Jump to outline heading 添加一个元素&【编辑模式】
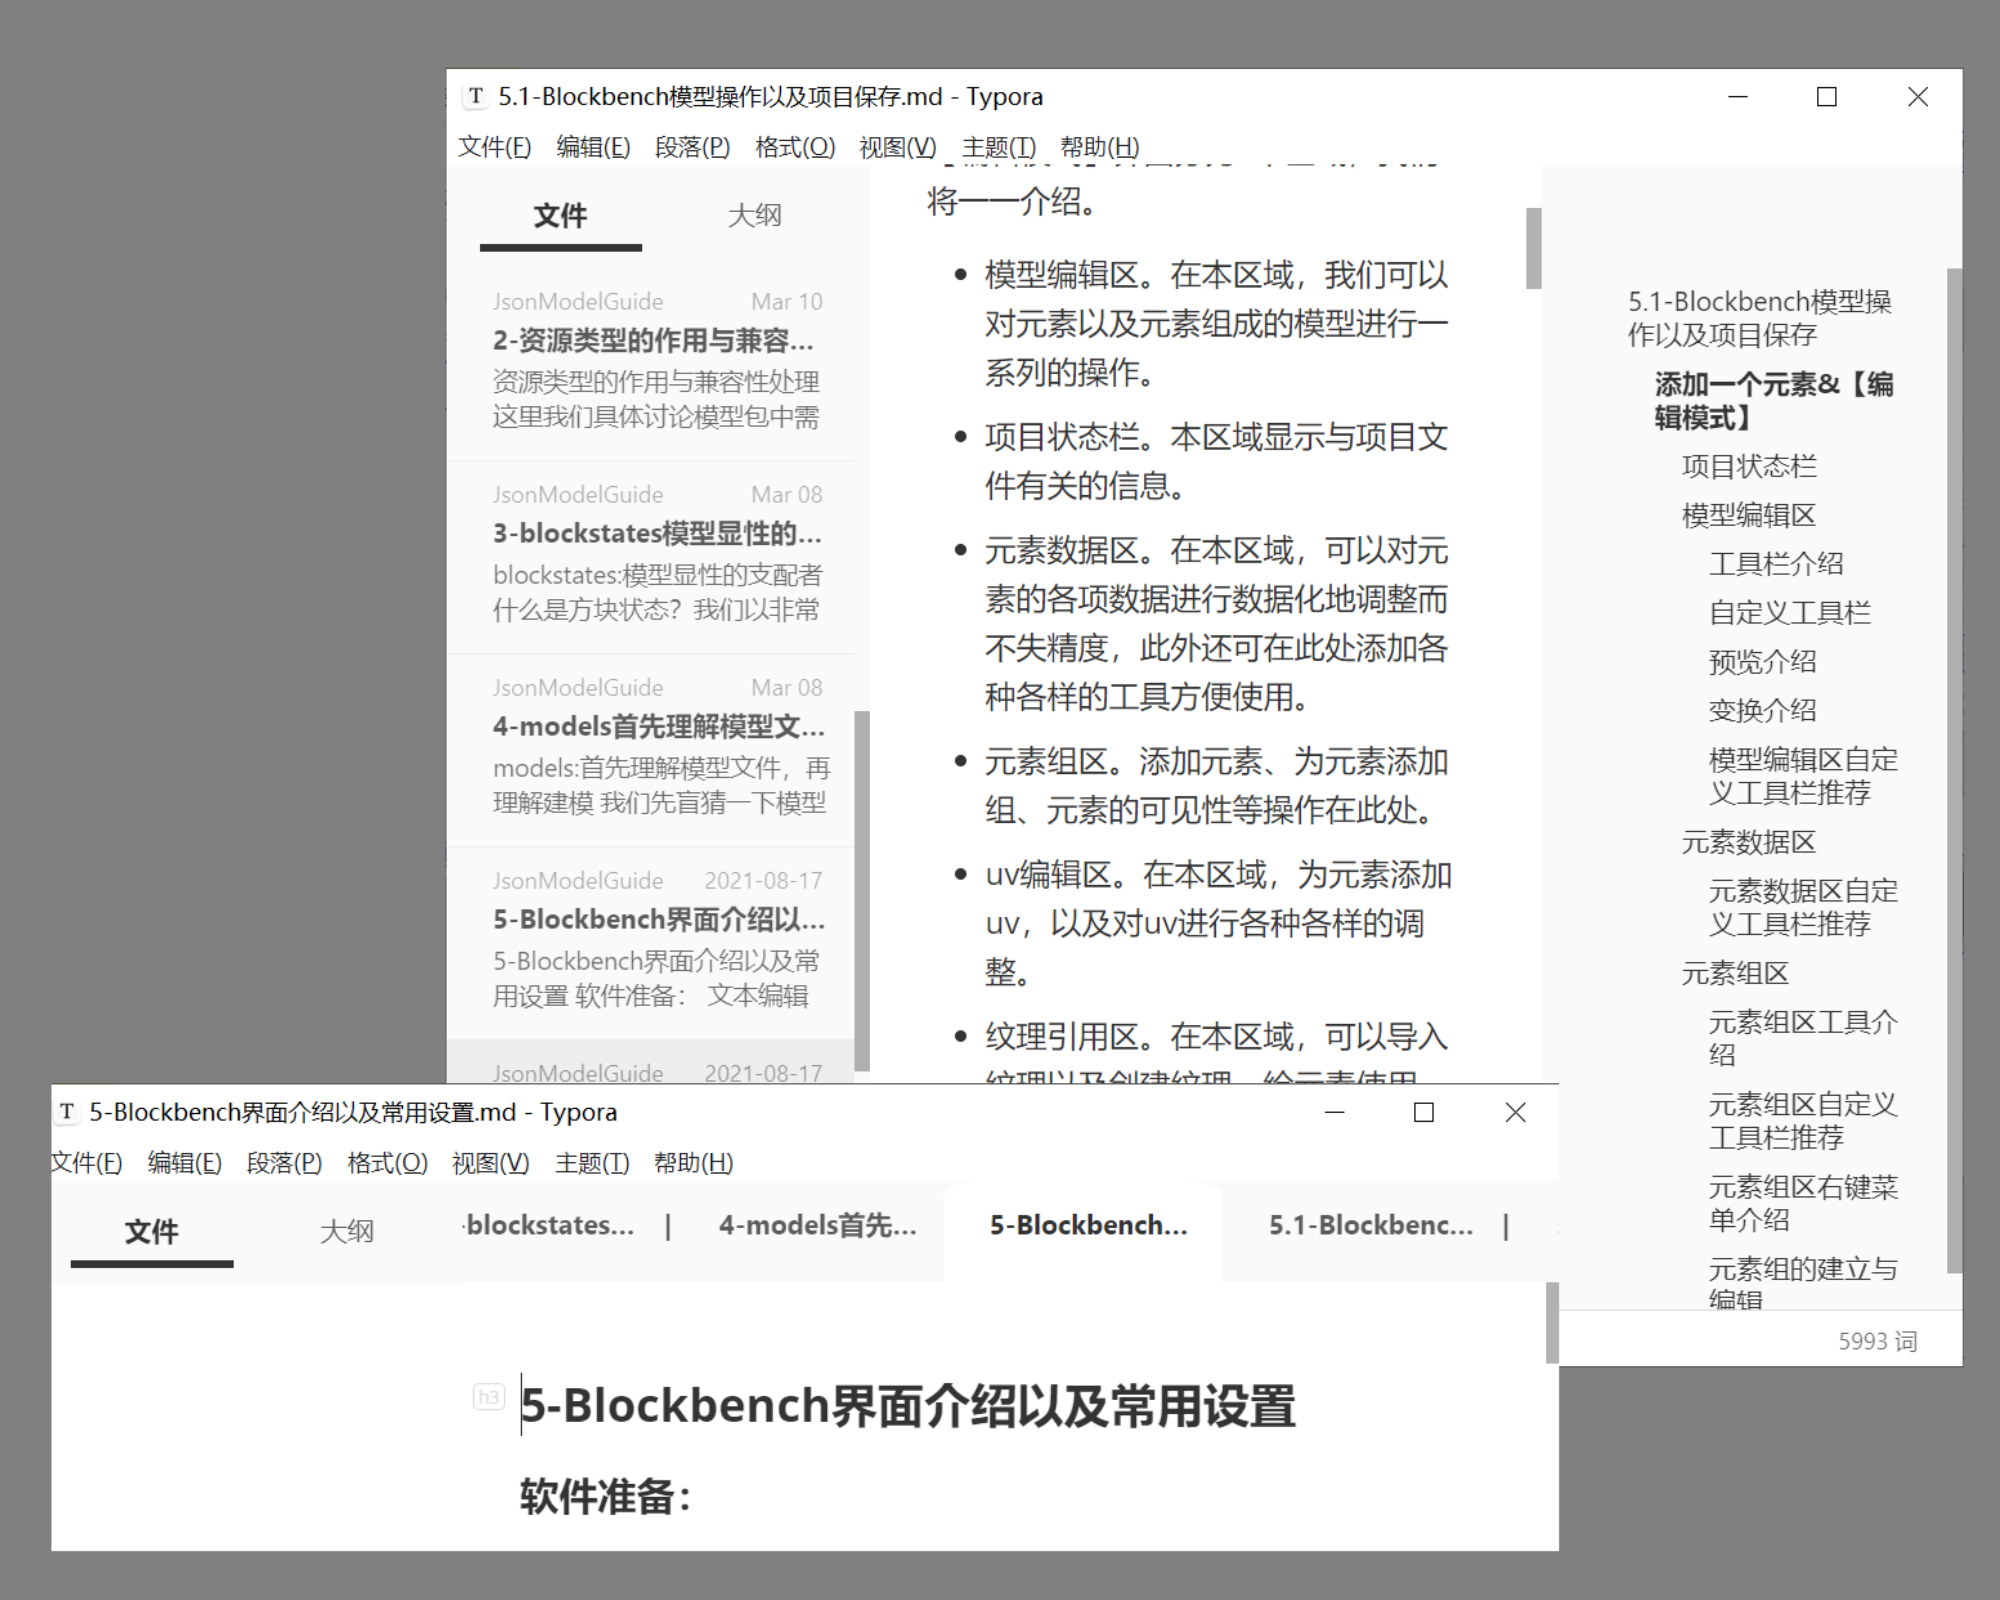The height and width of the screenshot is (1600, 2000). [1773, 401]
